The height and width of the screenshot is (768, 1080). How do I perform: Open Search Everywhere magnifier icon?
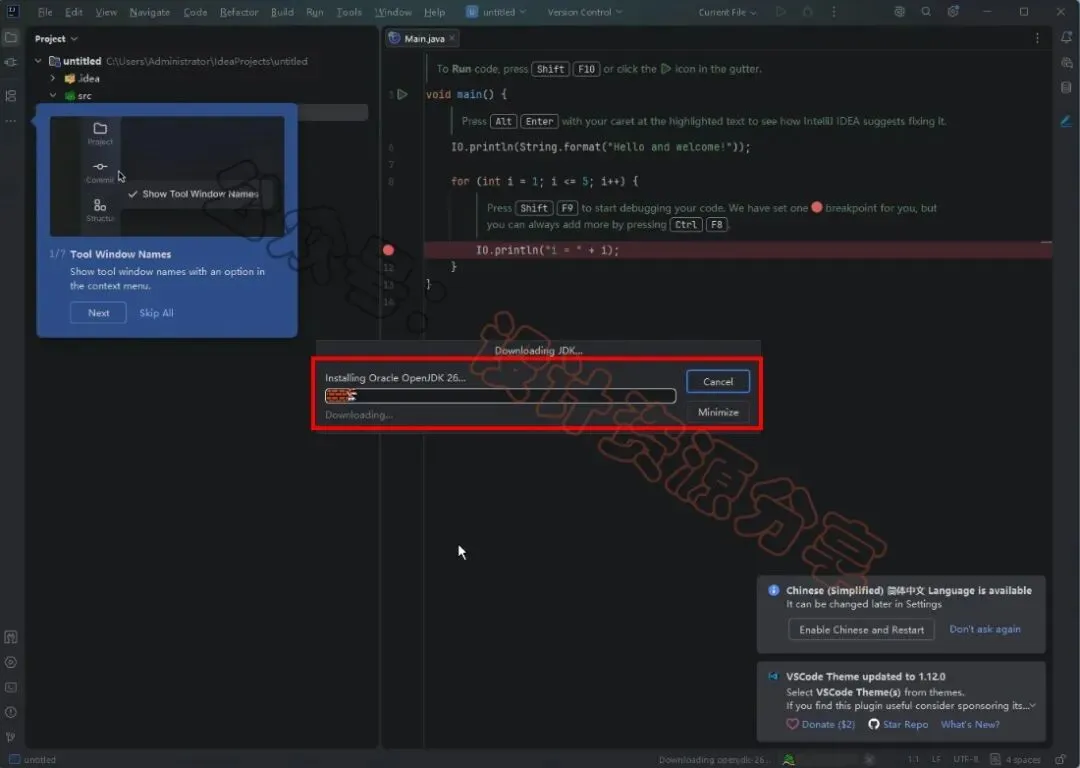click(x=926, y=12)
